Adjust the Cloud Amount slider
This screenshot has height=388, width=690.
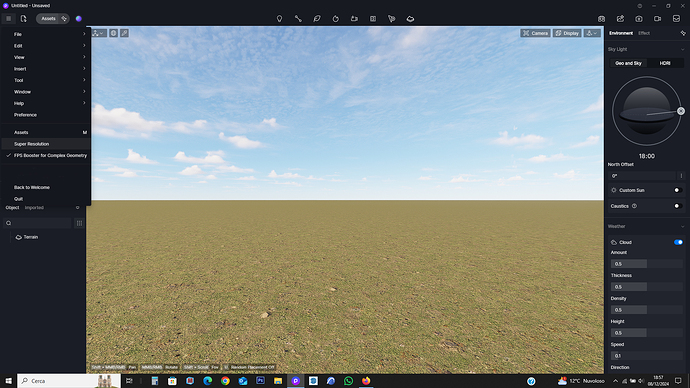(x=646, y=264)
